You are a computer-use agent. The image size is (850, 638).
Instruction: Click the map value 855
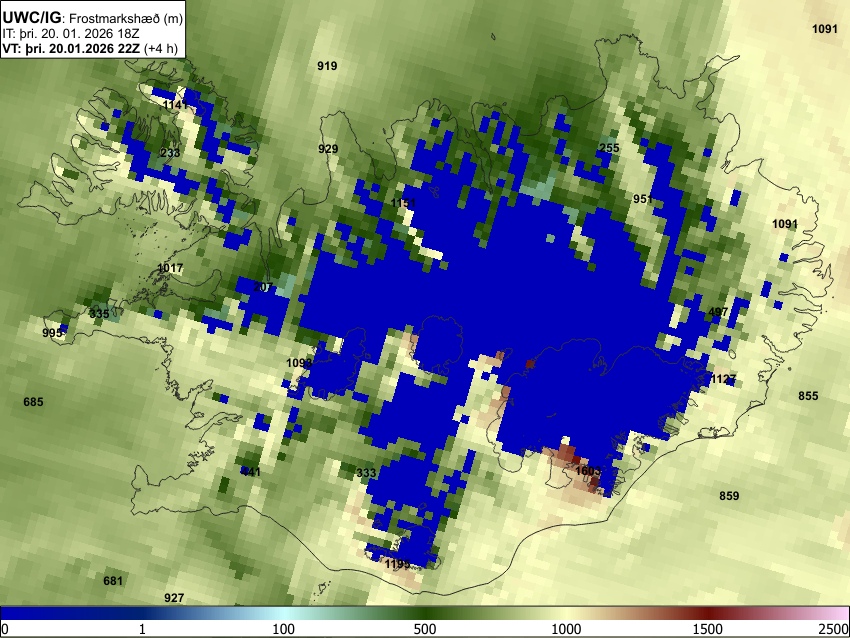[808, 396]
